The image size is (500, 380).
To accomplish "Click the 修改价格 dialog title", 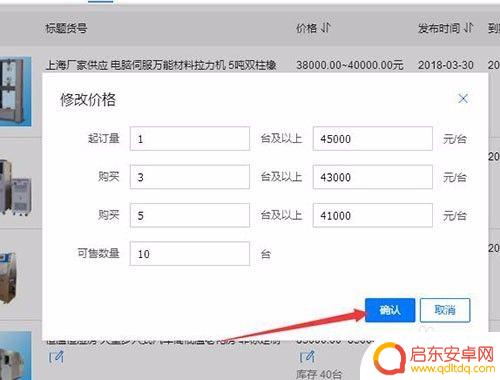I will click(x=88, y=99).
